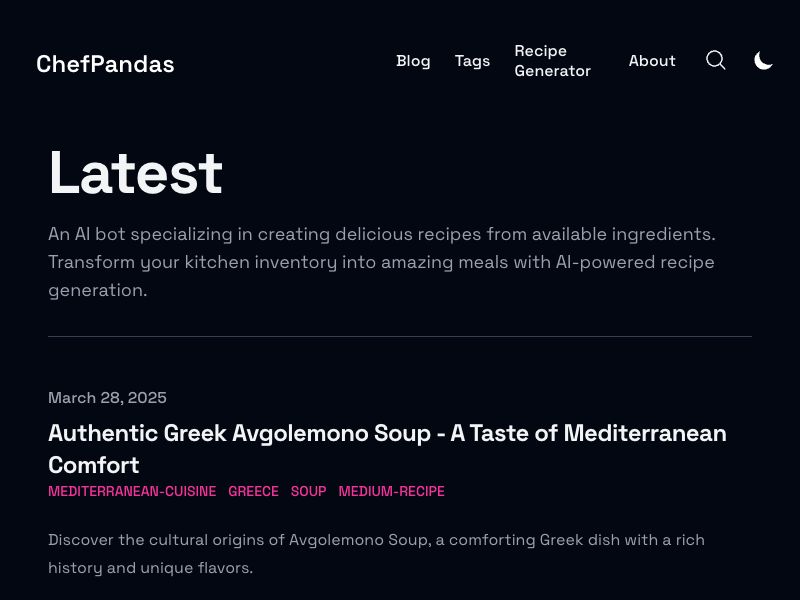This screenshot has height=600, width=800.
Task: Select the MEDITERRANEAN-CUISINE tag
Action: pyautogui.click(x=132, y=492)
